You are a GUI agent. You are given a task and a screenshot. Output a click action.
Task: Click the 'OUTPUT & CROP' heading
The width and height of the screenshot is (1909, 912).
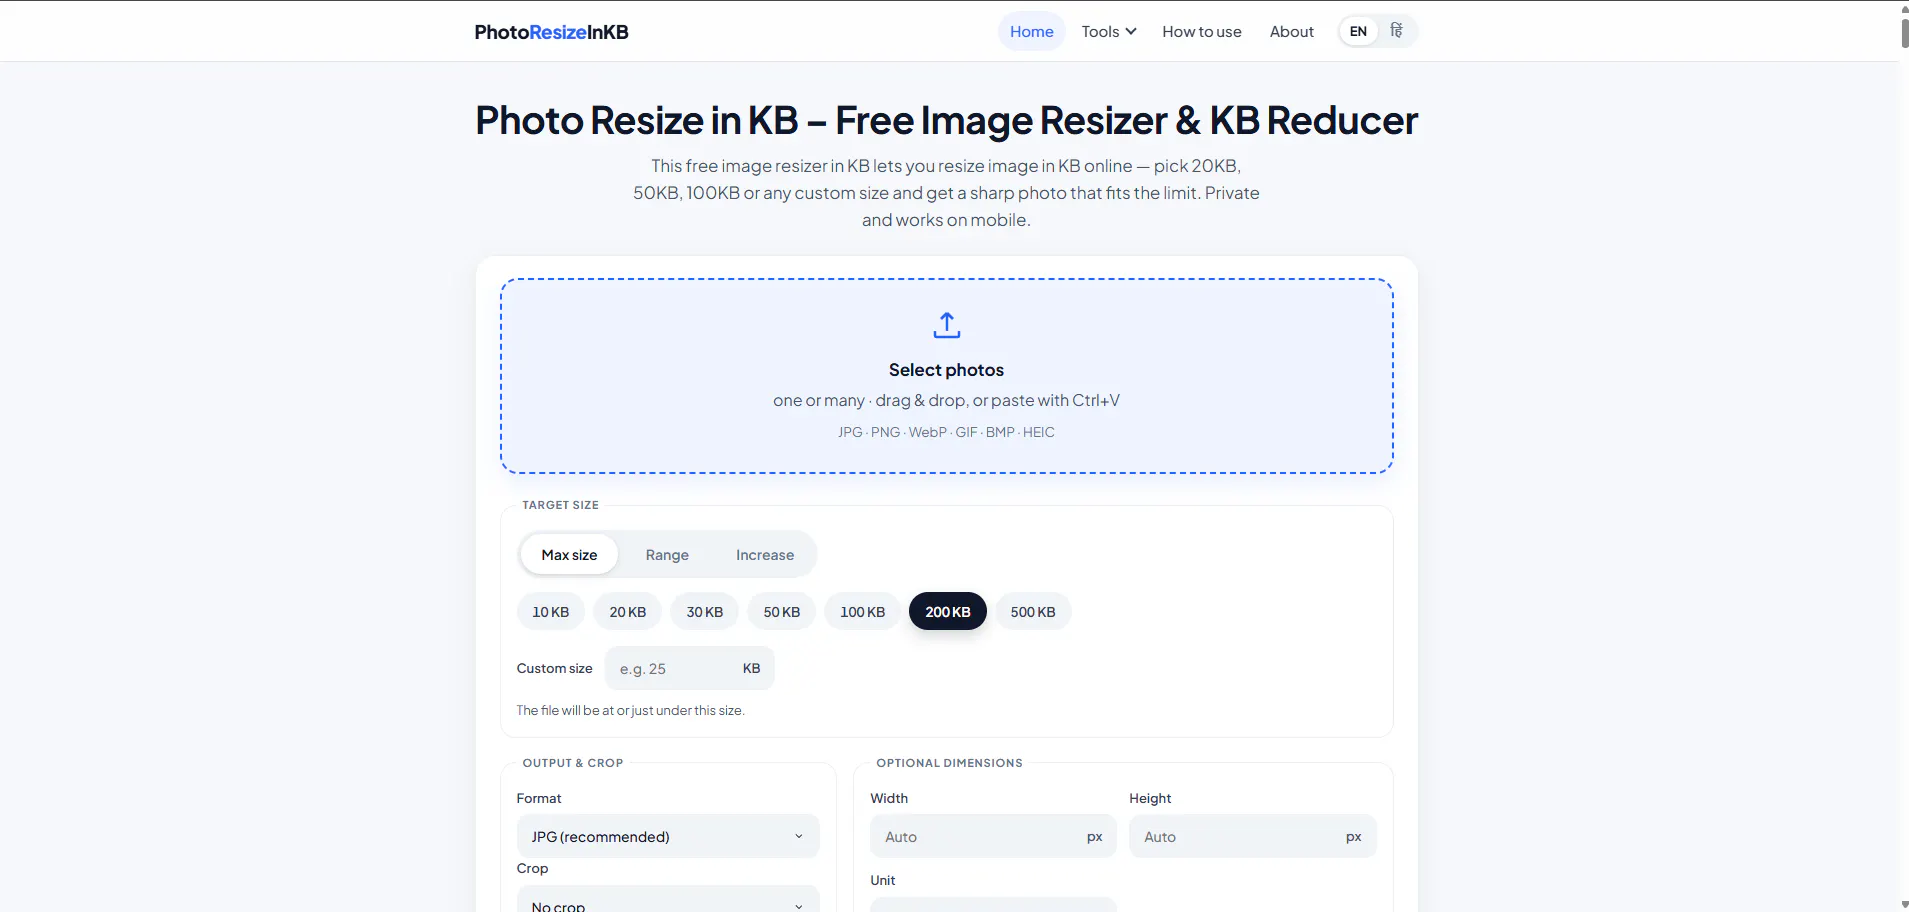tap(572, 763)
